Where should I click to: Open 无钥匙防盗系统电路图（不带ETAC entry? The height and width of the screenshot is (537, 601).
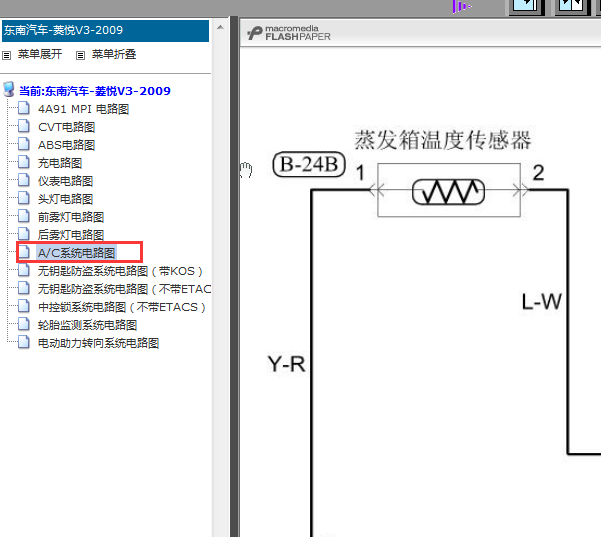pyautogui.click(x=124, y=289)
